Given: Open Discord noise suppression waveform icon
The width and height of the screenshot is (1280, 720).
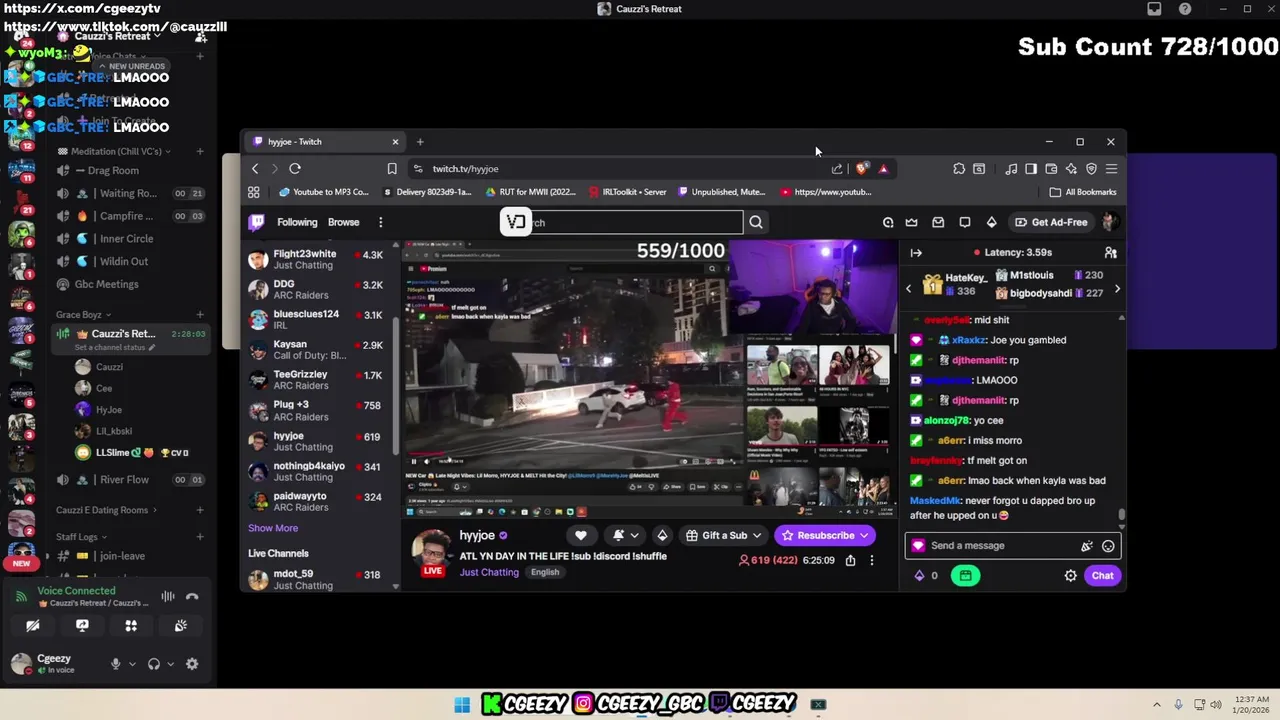Looking at the screenshot, I should (168, 596).
